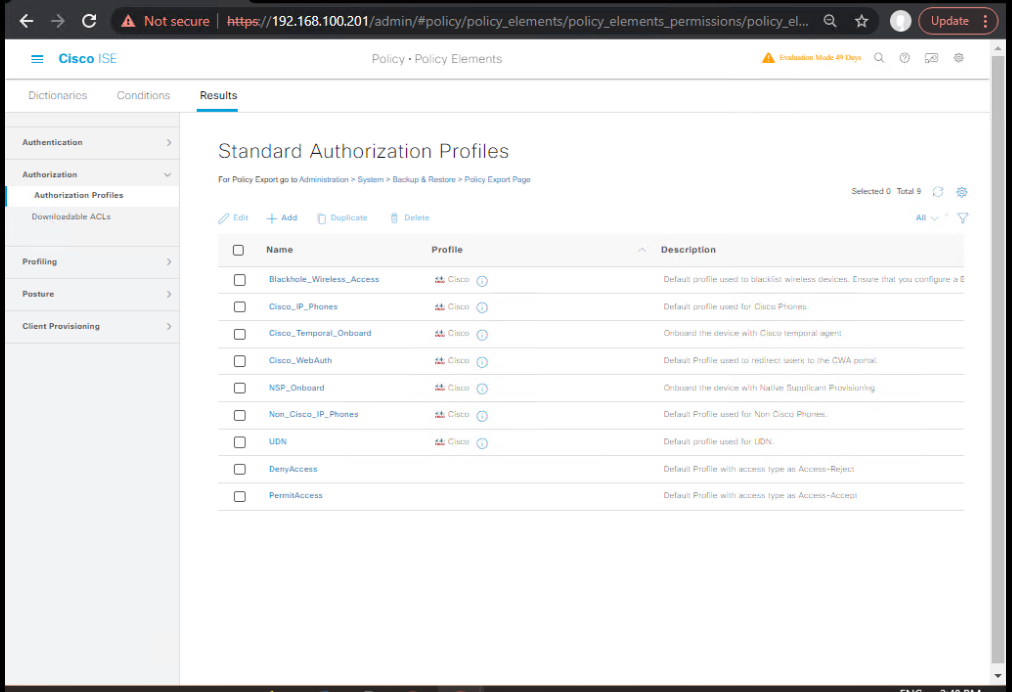
Task: Open the ISE settings gear in header
Action: 959,58
